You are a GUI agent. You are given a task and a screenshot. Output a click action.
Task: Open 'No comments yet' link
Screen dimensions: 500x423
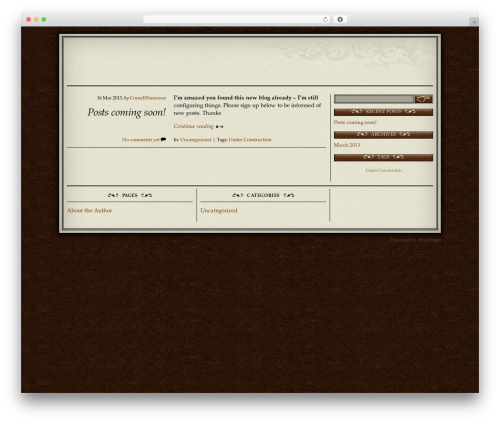(x=140, y=140)
